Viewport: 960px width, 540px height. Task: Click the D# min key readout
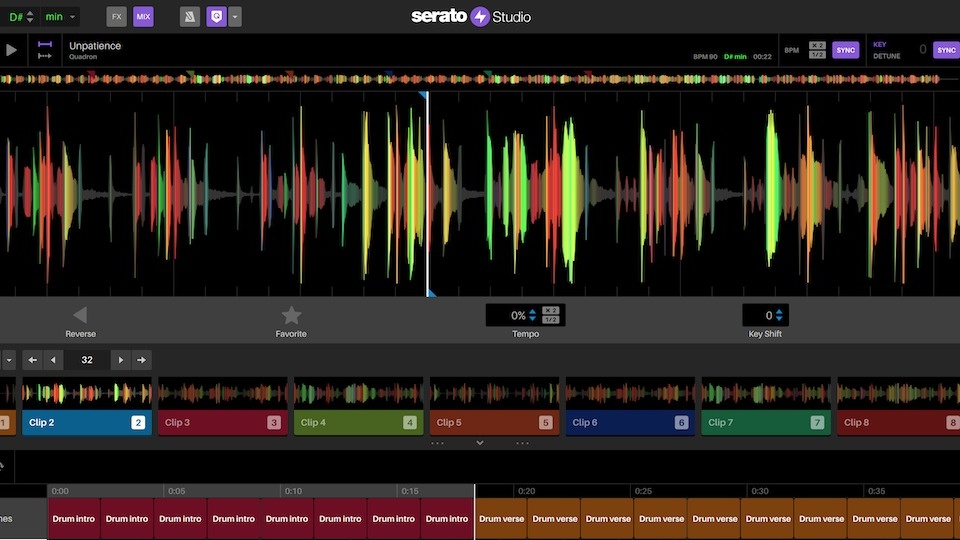pyautogui.click(x=735, y=57)
